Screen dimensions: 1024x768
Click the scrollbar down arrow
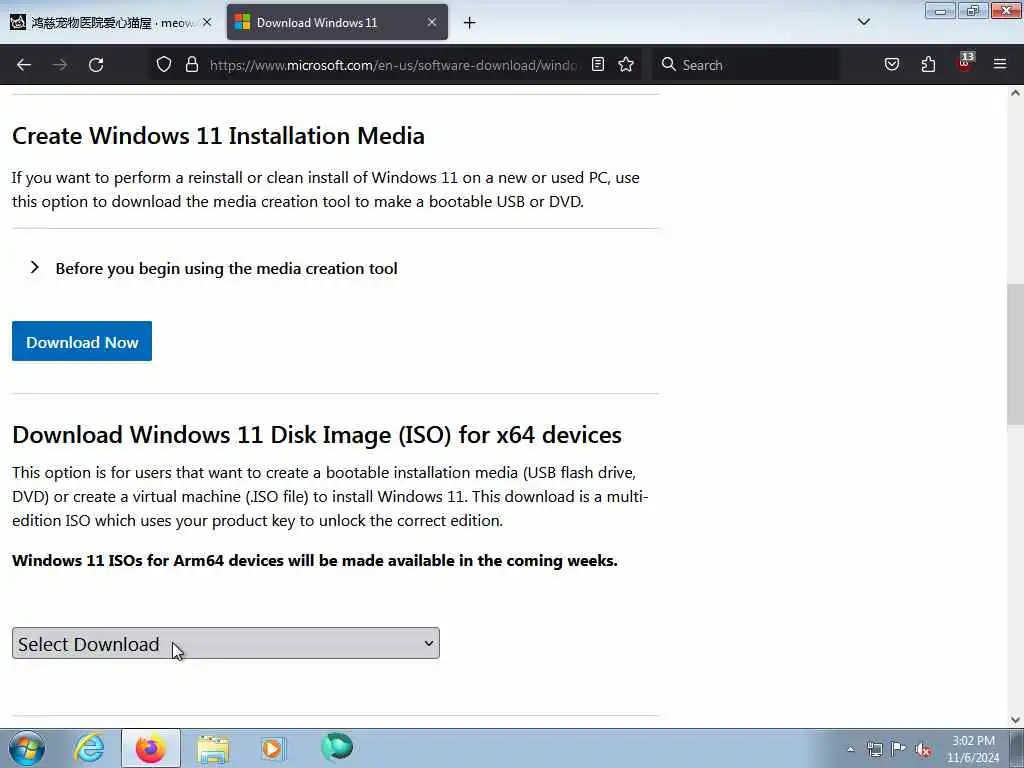click(x=1015, y=720)
